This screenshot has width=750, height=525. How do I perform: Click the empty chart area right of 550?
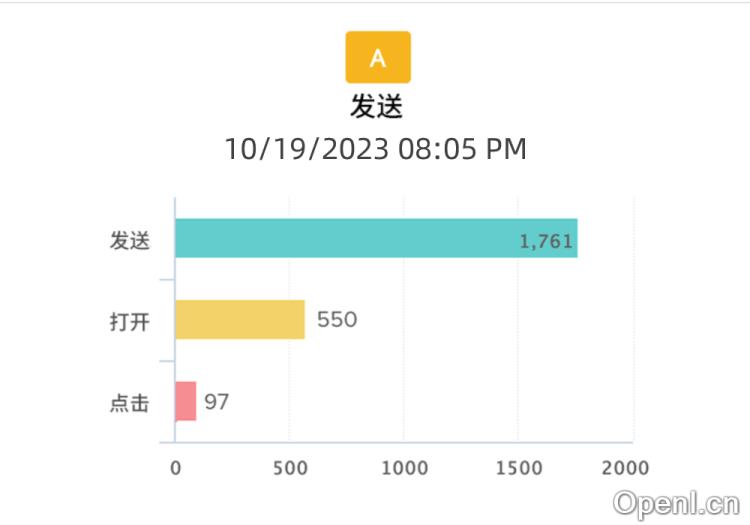[x=480, y=320]
